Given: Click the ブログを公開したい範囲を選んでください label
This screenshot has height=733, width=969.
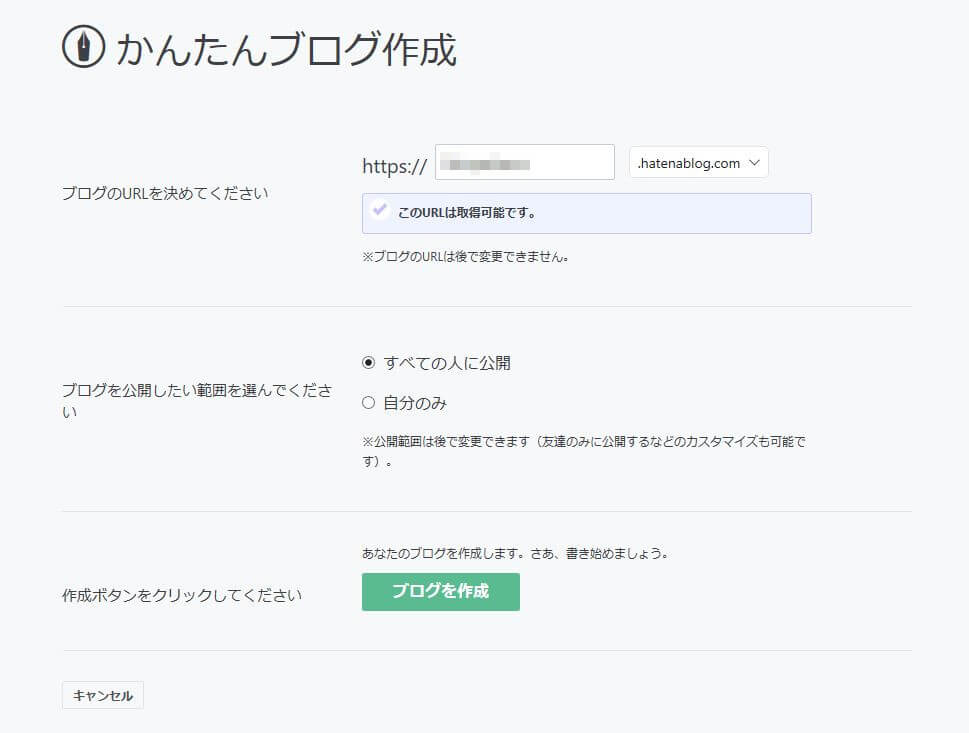Looking at the screenshot, I should tap(197, 400).
